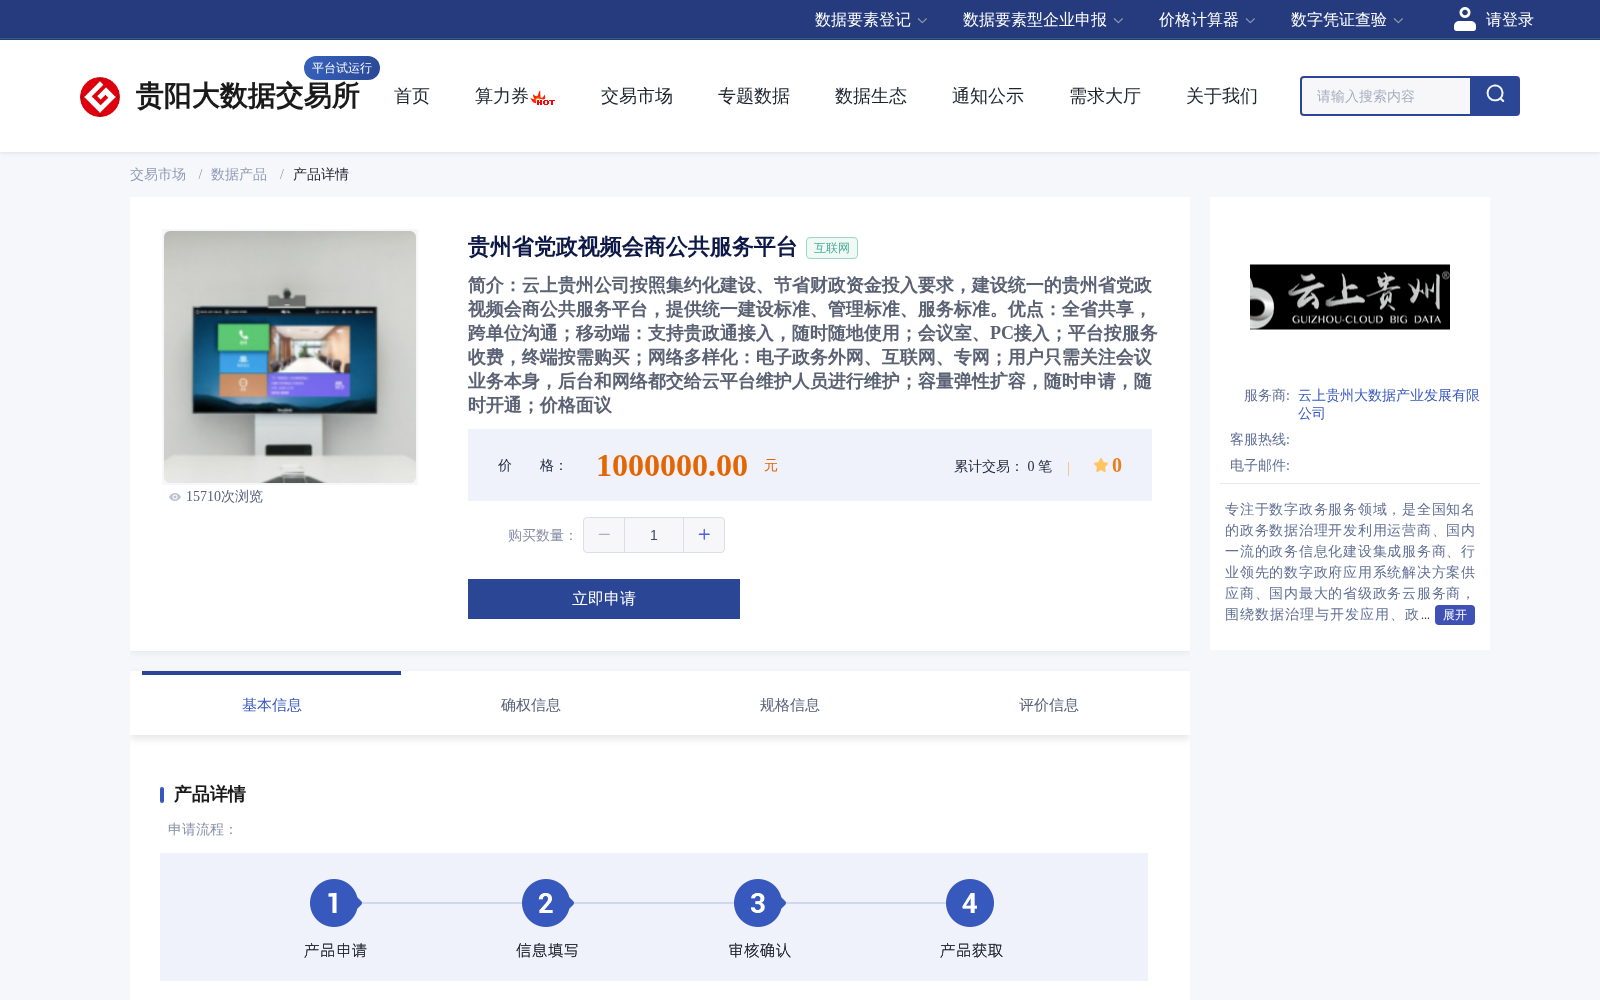Click the 立即申请 button
The width and height of the screenshot is (1600, 1000).
click(x=604, y=599)
